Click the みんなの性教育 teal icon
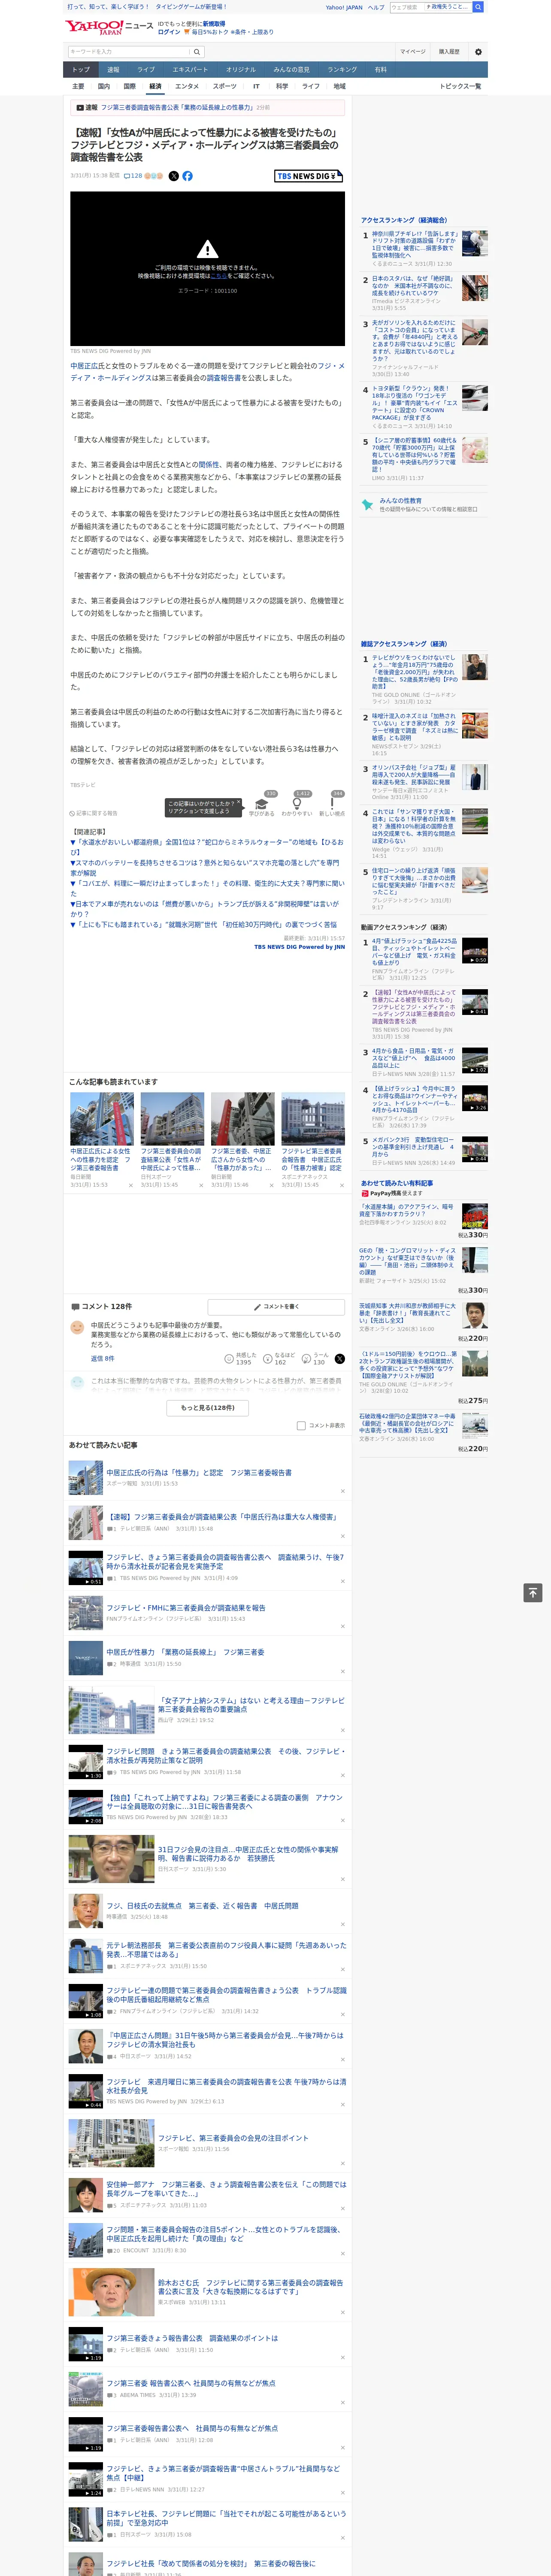This screenshot has width=551, height=2576. [x=368, y=505]
